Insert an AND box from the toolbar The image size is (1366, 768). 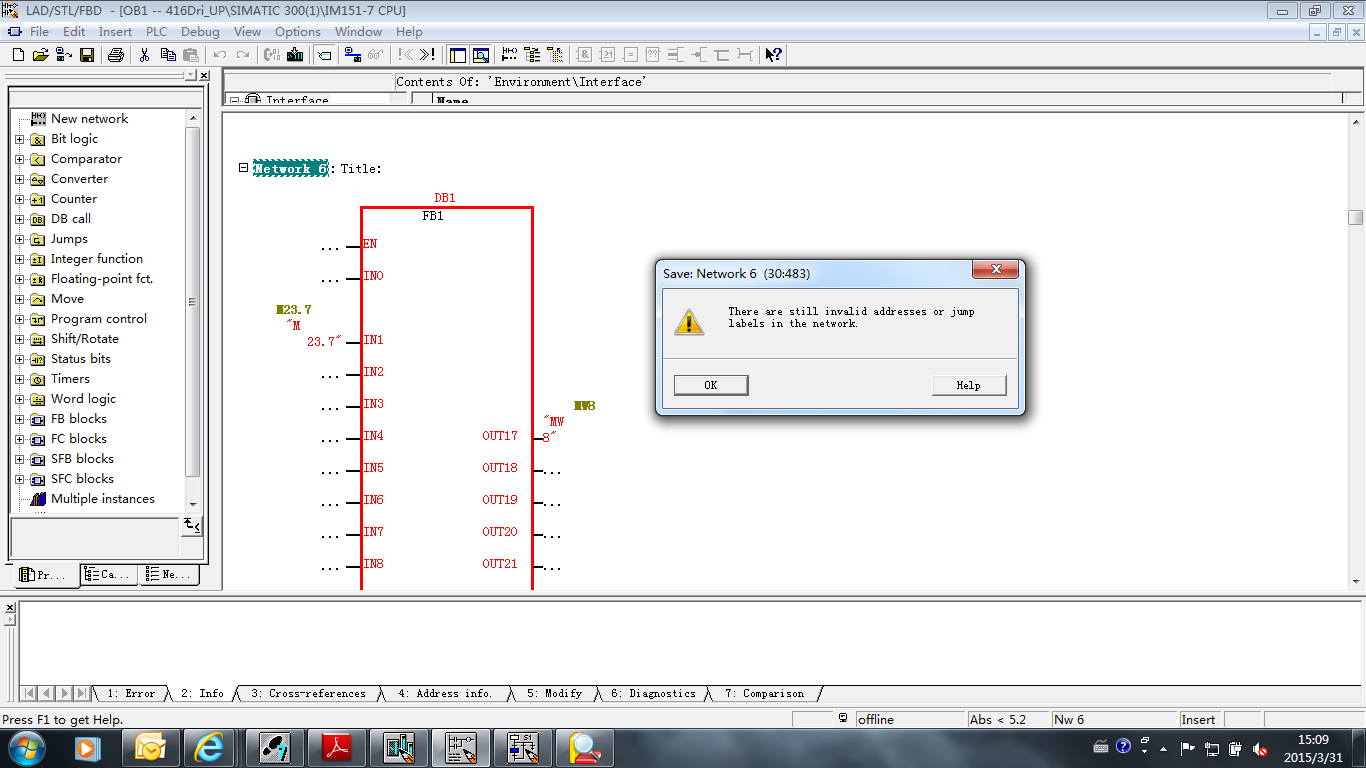click(585, 55)
